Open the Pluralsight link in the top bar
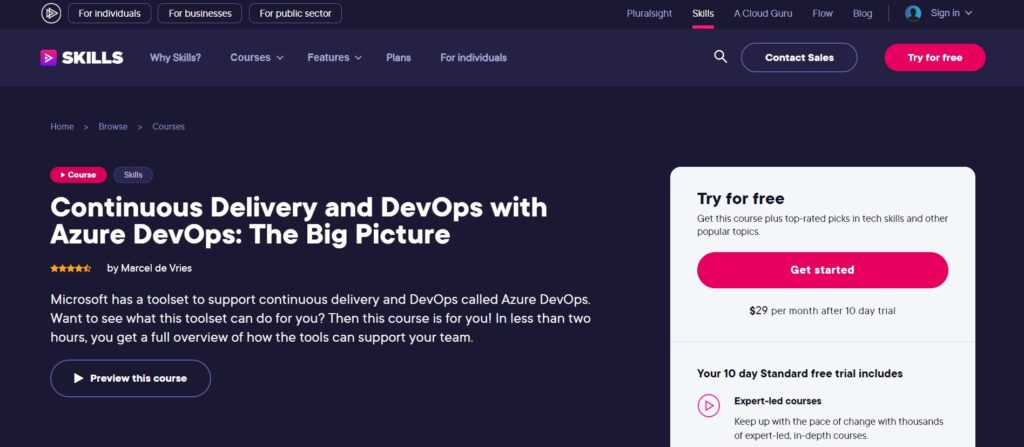The image size is (1024, 447). coord(649,13)
